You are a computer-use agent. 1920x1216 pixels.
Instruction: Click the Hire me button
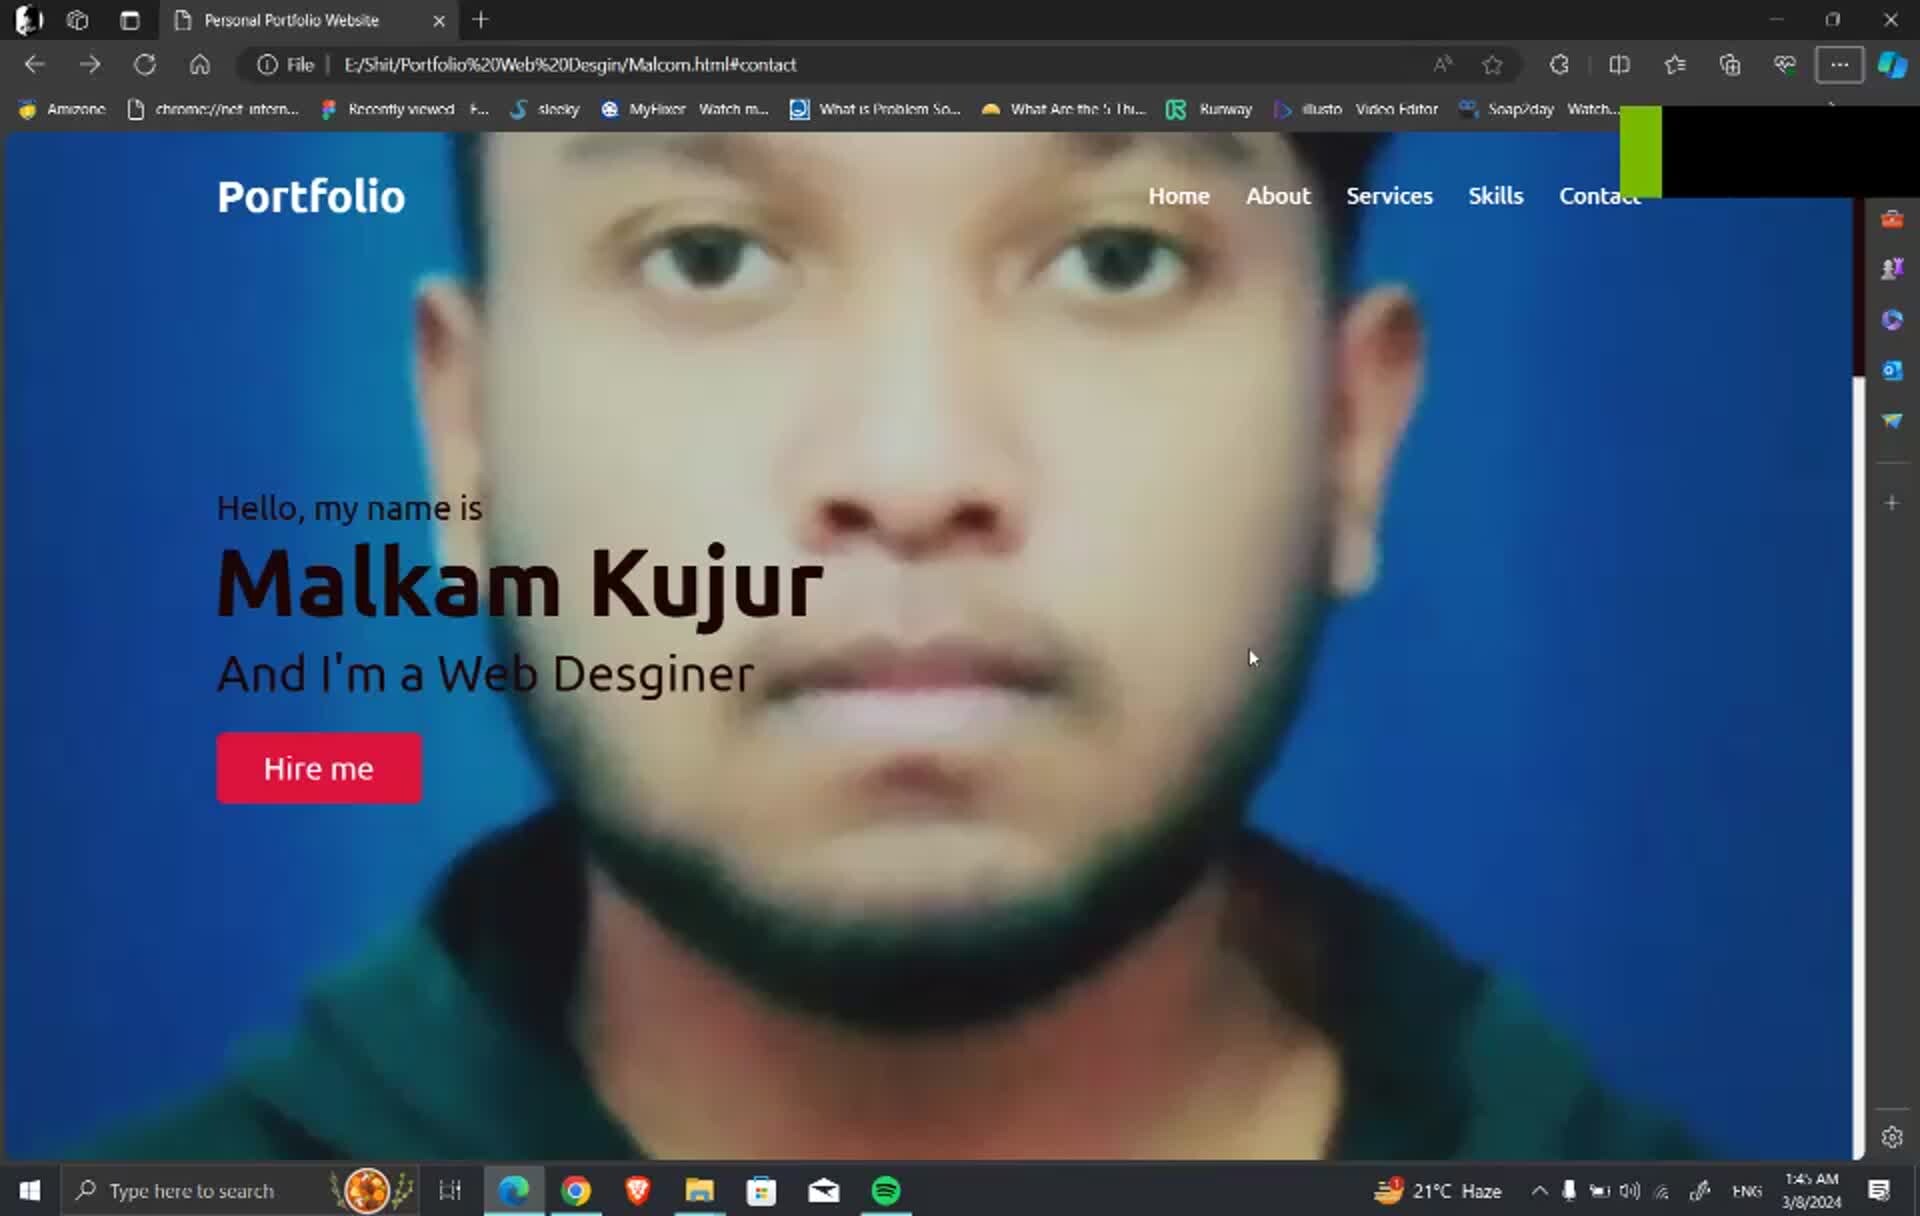(318, 768)
